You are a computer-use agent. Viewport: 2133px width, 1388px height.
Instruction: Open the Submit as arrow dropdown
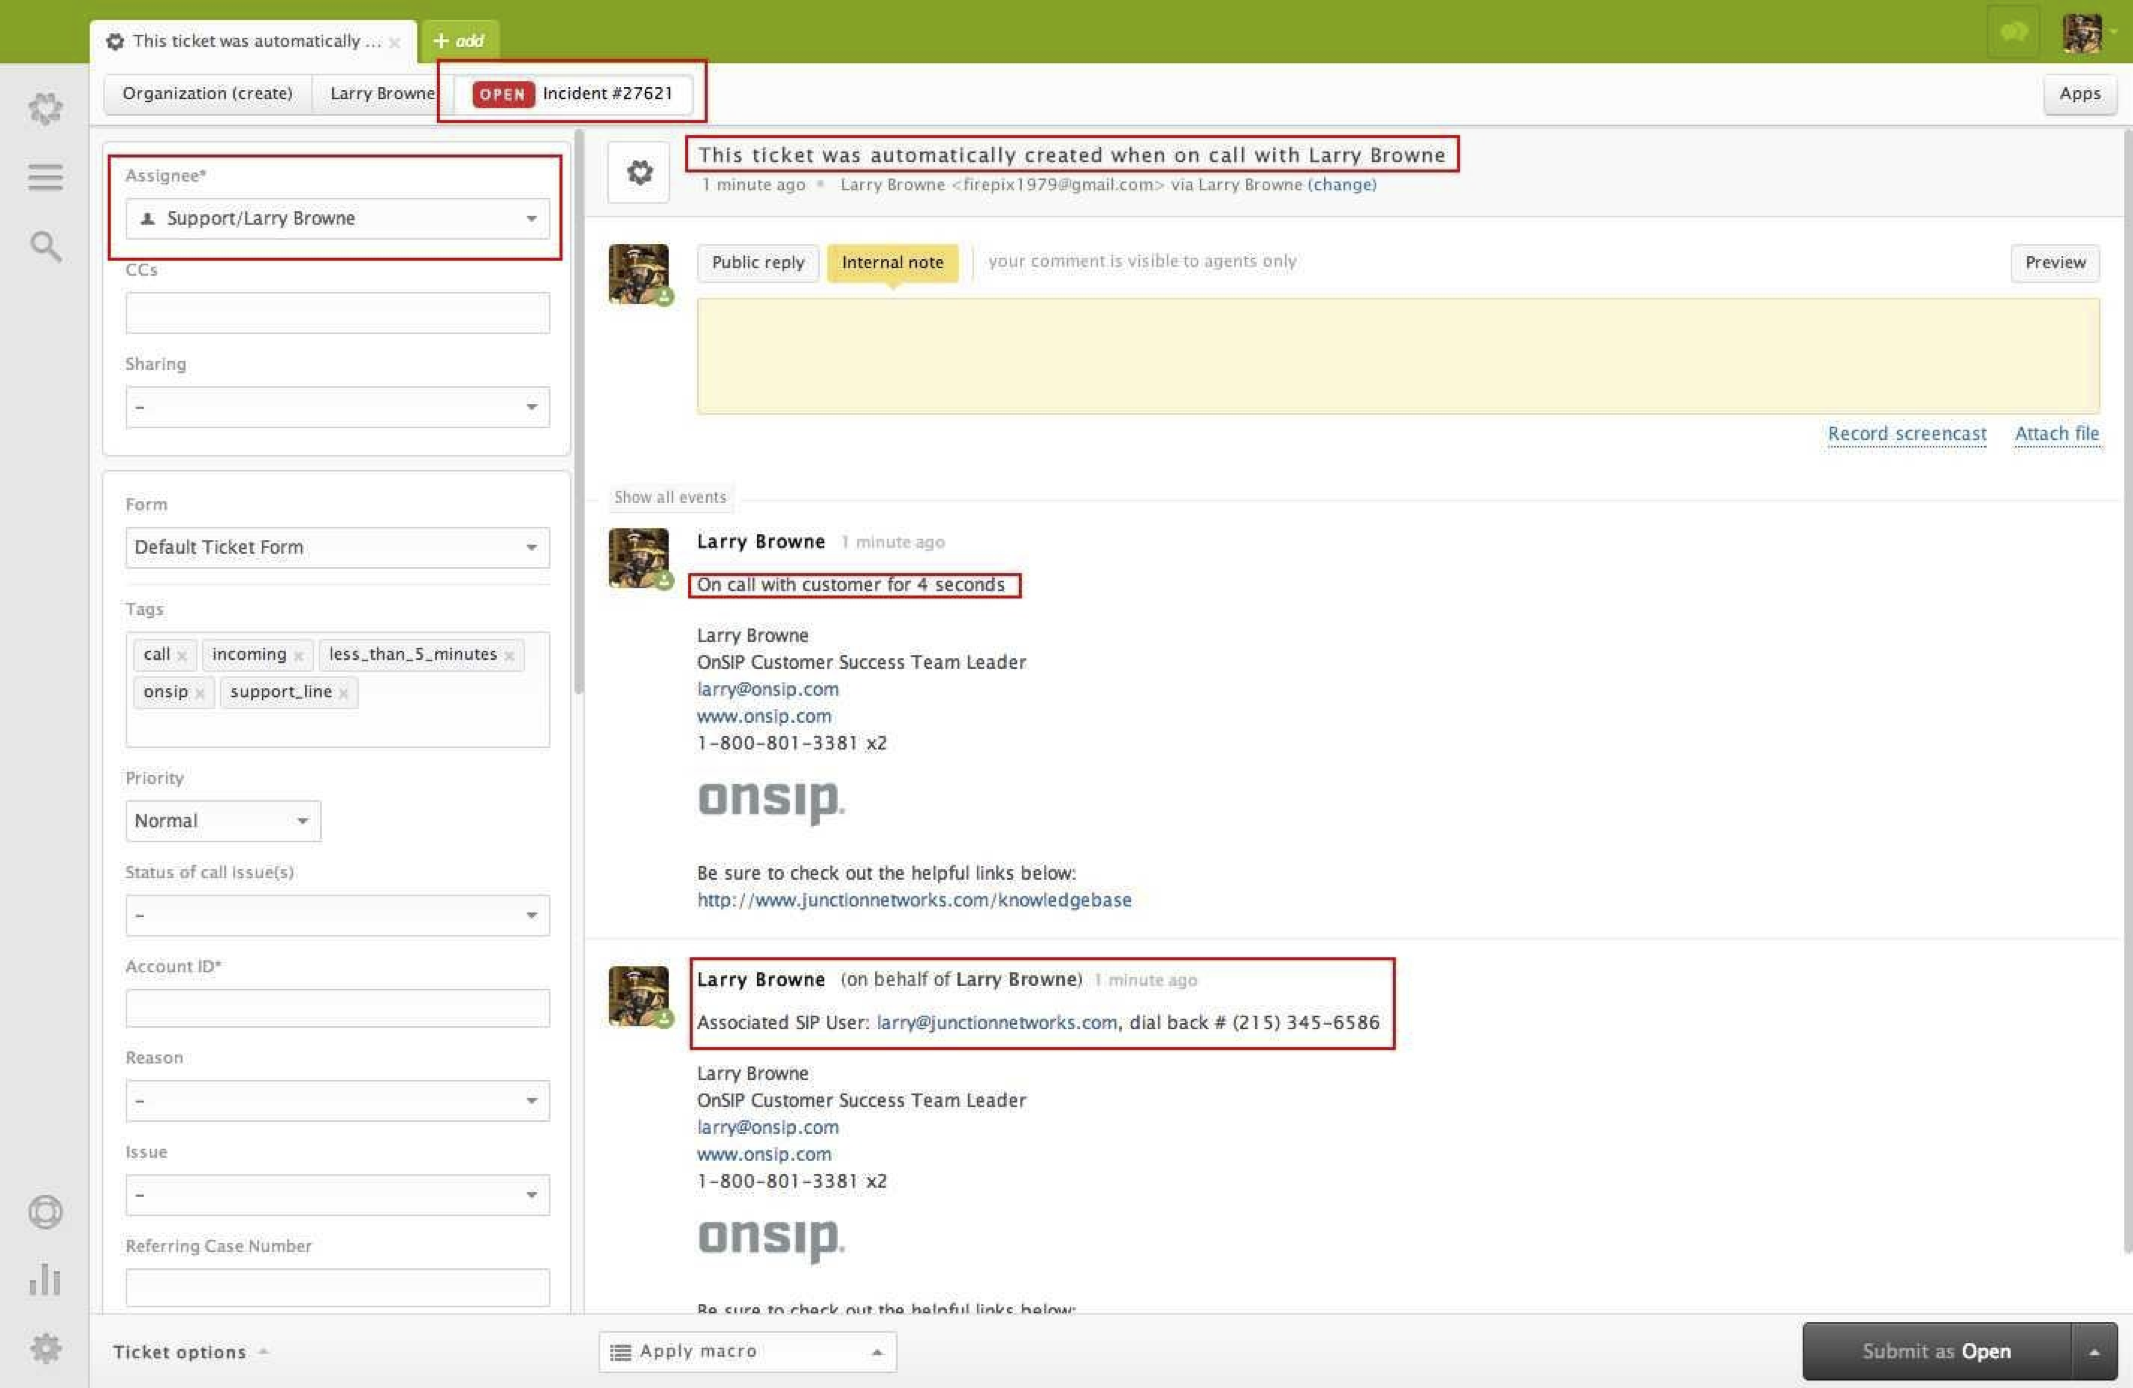pos(2094,1351)
